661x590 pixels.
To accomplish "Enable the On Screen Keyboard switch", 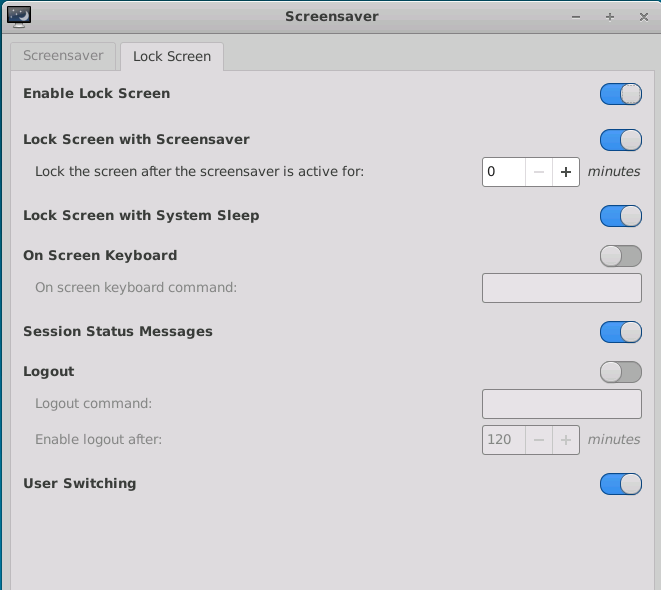I will [x=620, y=256].
